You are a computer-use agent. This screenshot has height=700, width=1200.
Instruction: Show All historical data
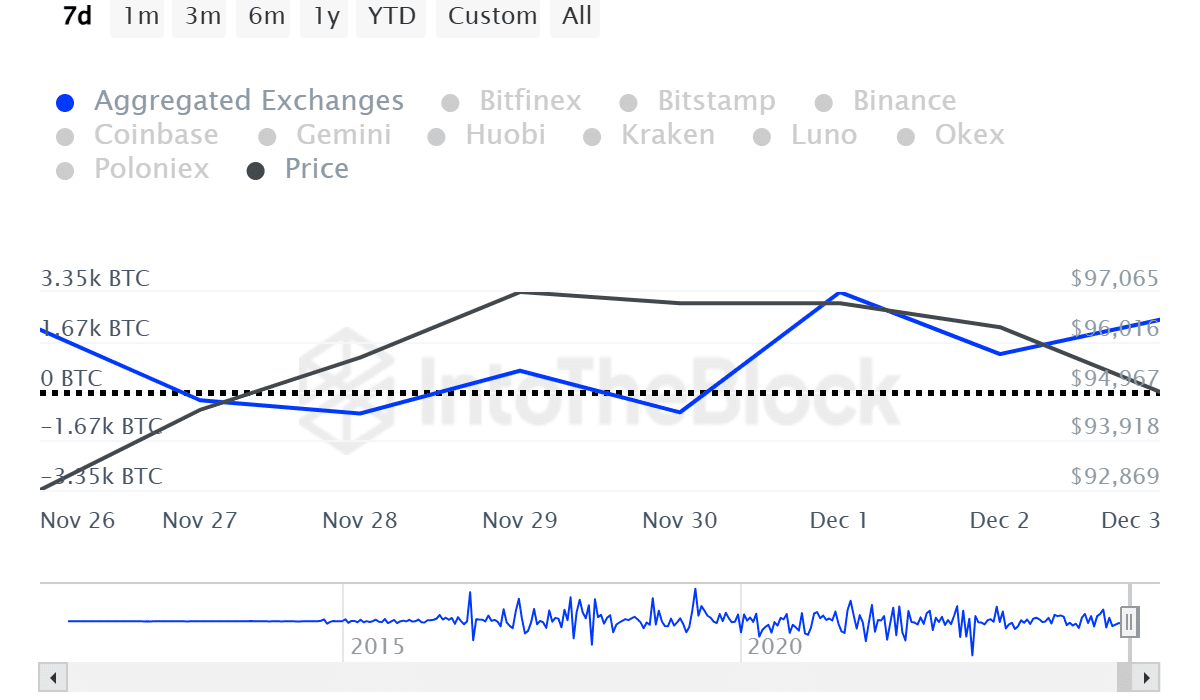pyautogui.click(x=577, y=17)
